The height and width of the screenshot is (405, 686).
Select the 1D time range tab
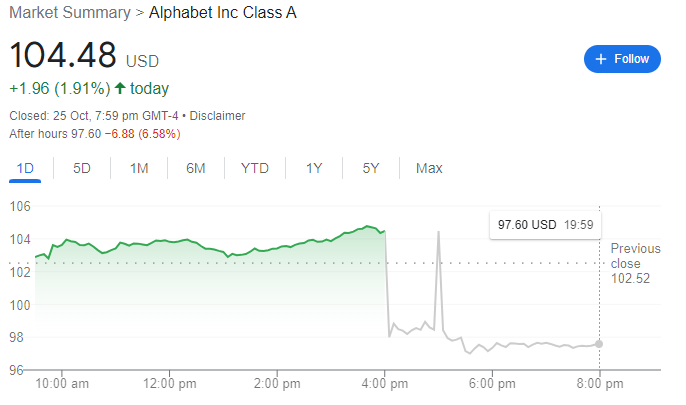26,168
